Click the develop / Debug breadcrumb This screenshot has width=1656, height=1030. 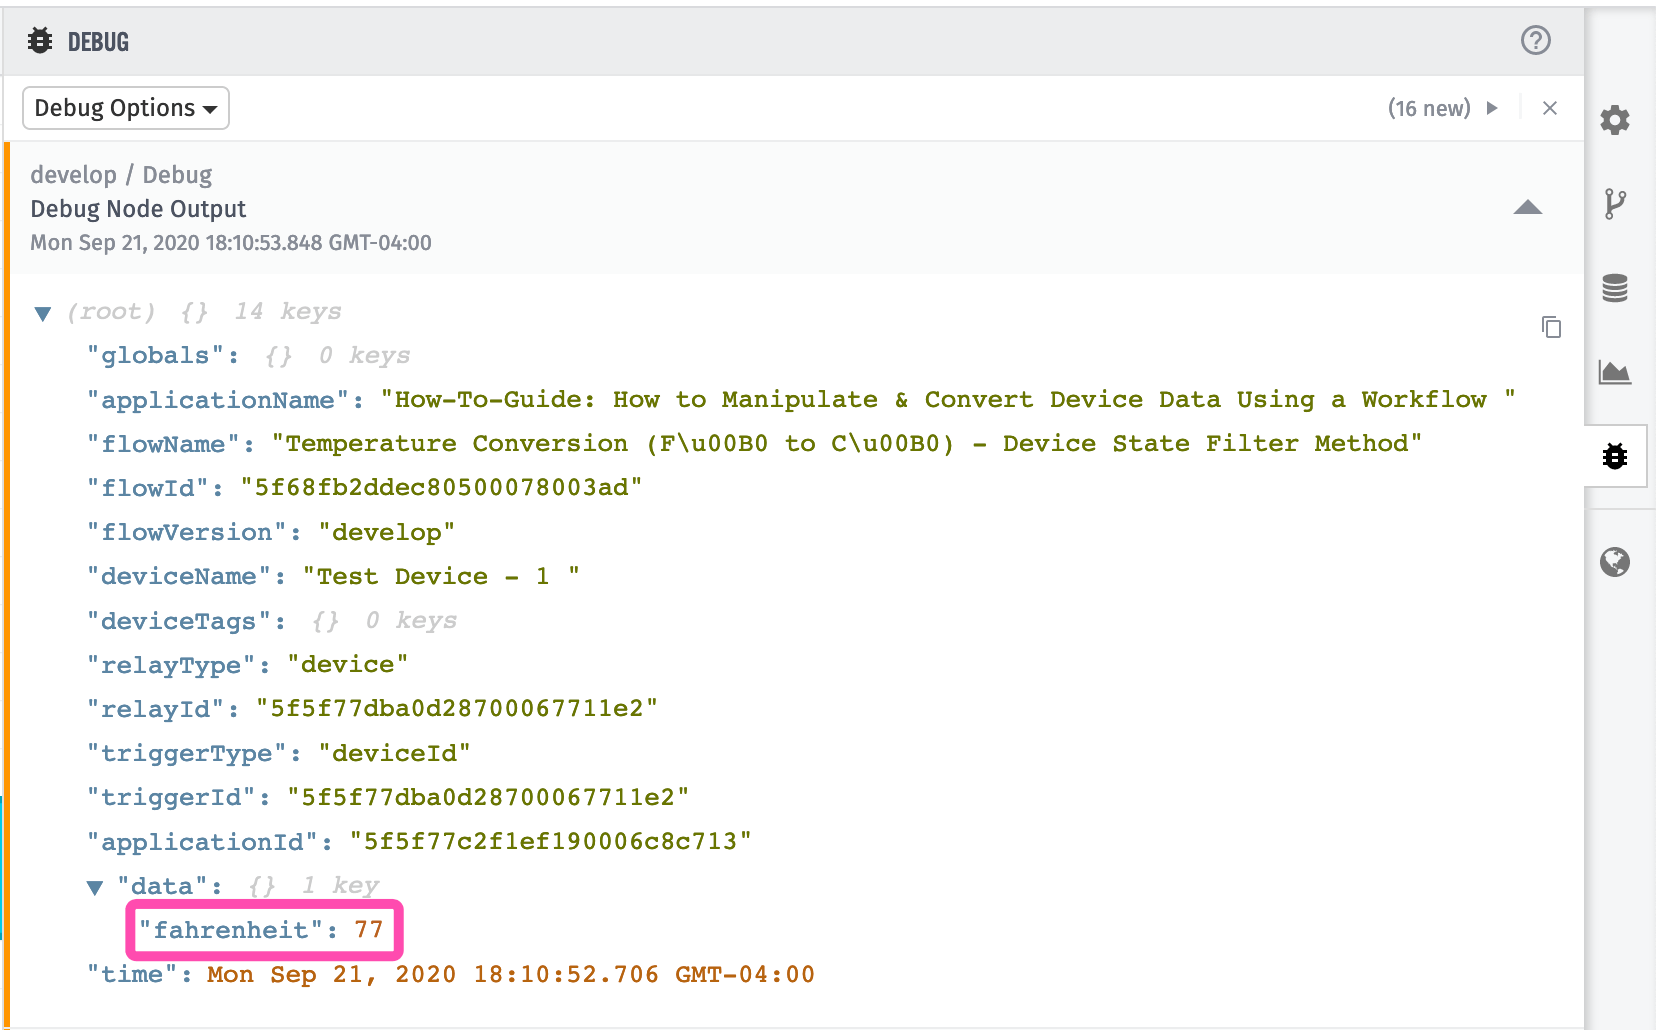[121, 175]
